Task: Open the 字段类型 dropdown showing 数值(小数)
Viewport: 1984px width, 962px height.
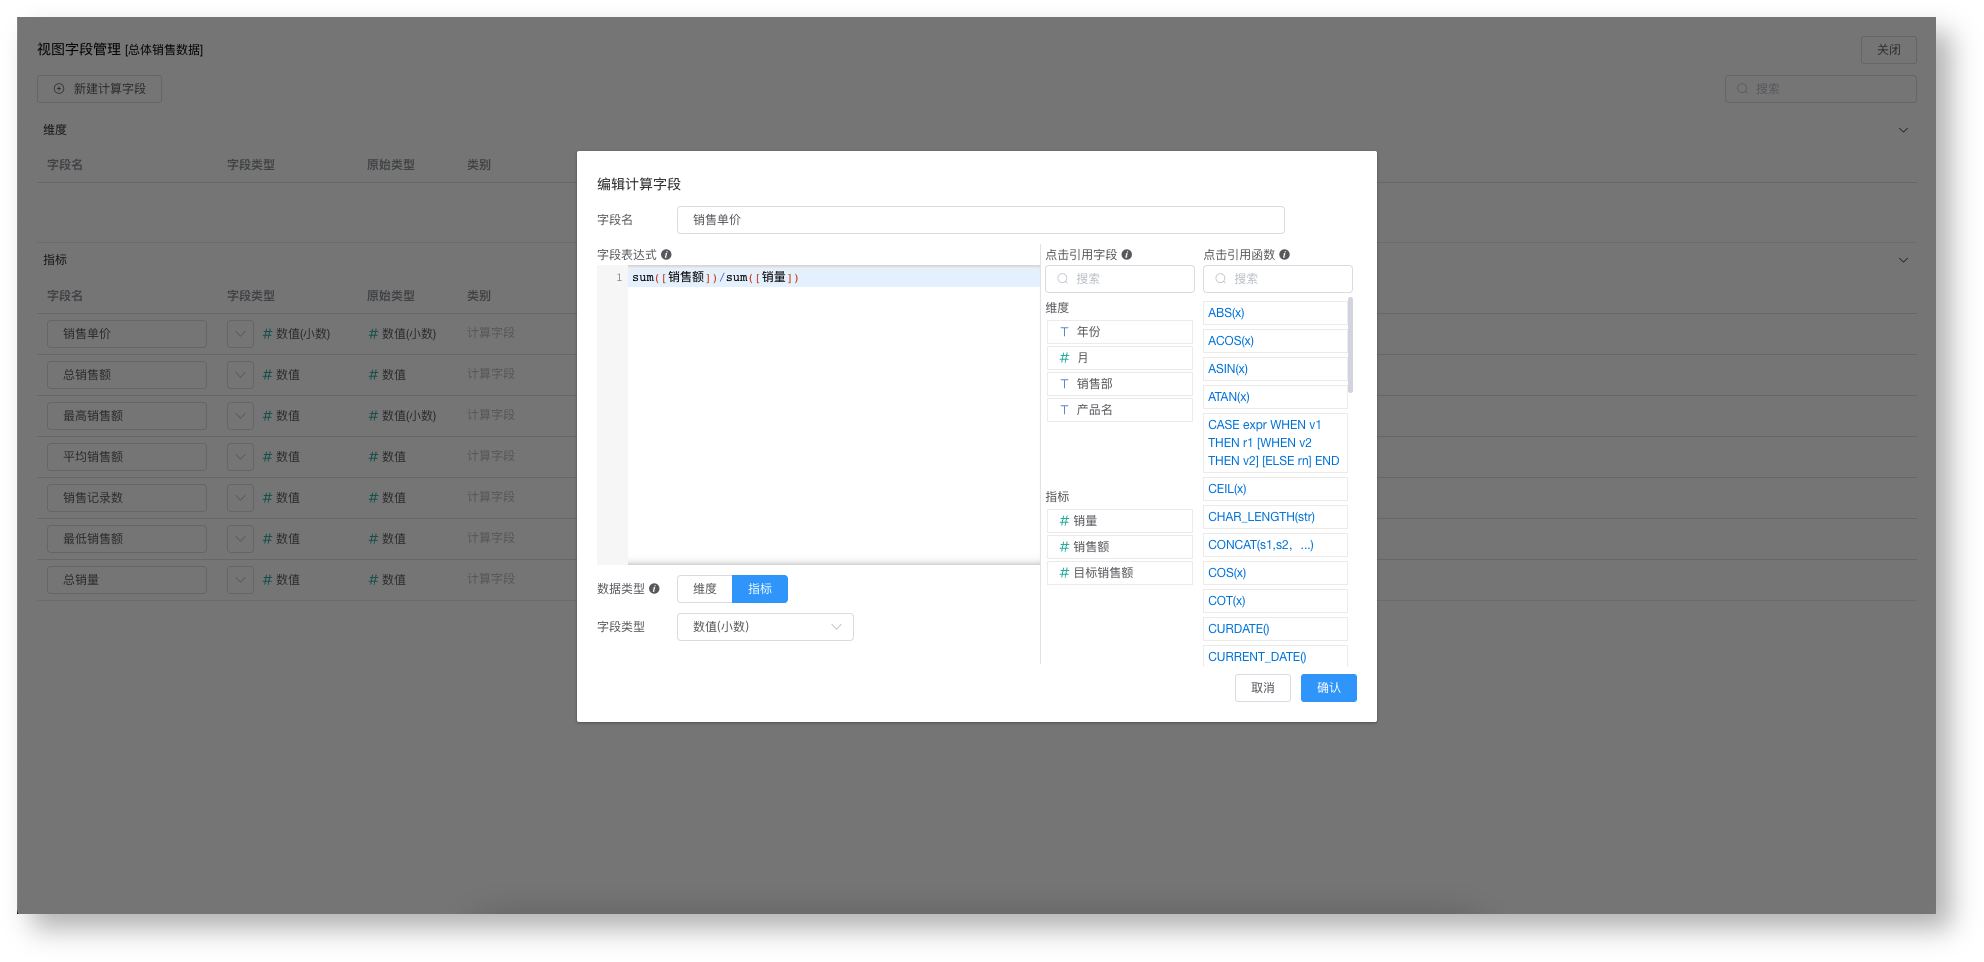Action: coord(765,627)
